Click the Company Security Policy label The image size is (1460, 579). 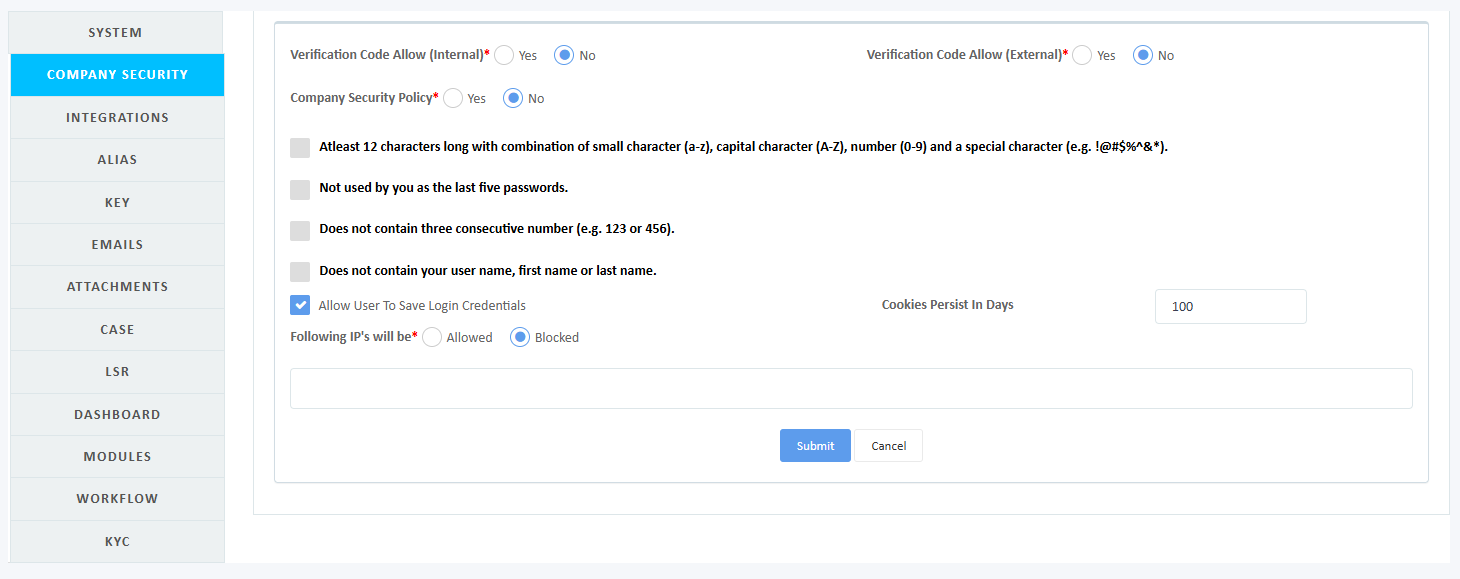(361, 98)
